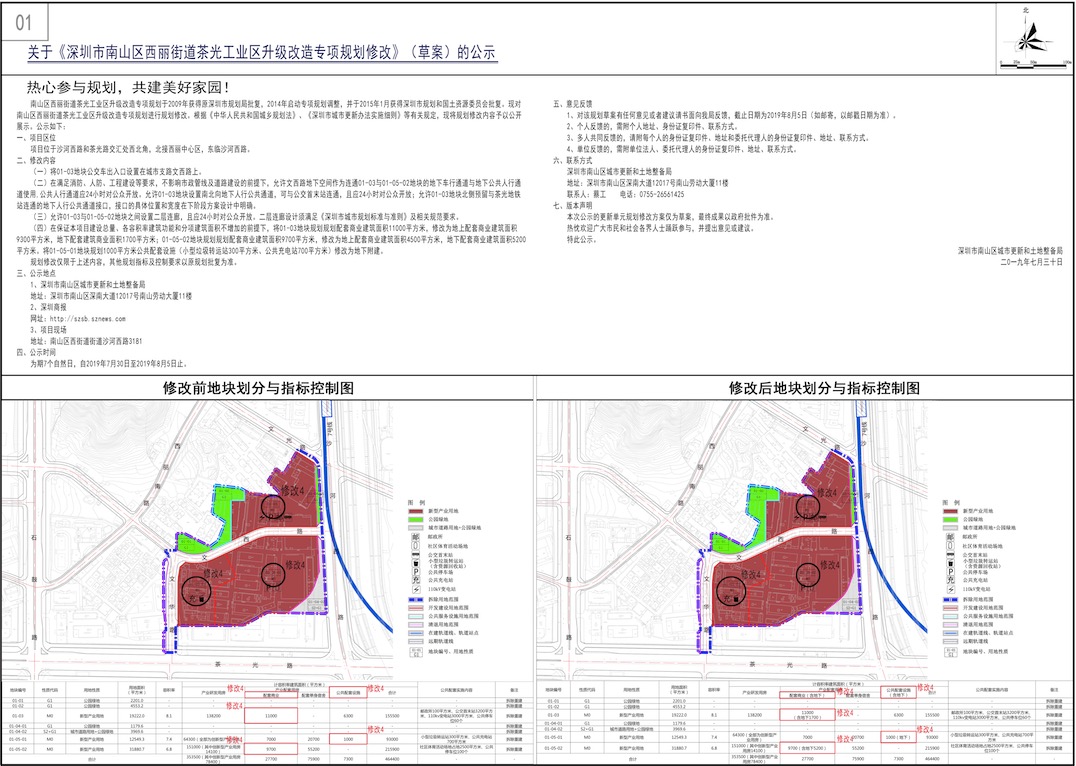Click the heading '热心参与规划，共建美好家园！'
Image resolution: width=1076 pixels, height=766 pixels.
click(128, 88)
